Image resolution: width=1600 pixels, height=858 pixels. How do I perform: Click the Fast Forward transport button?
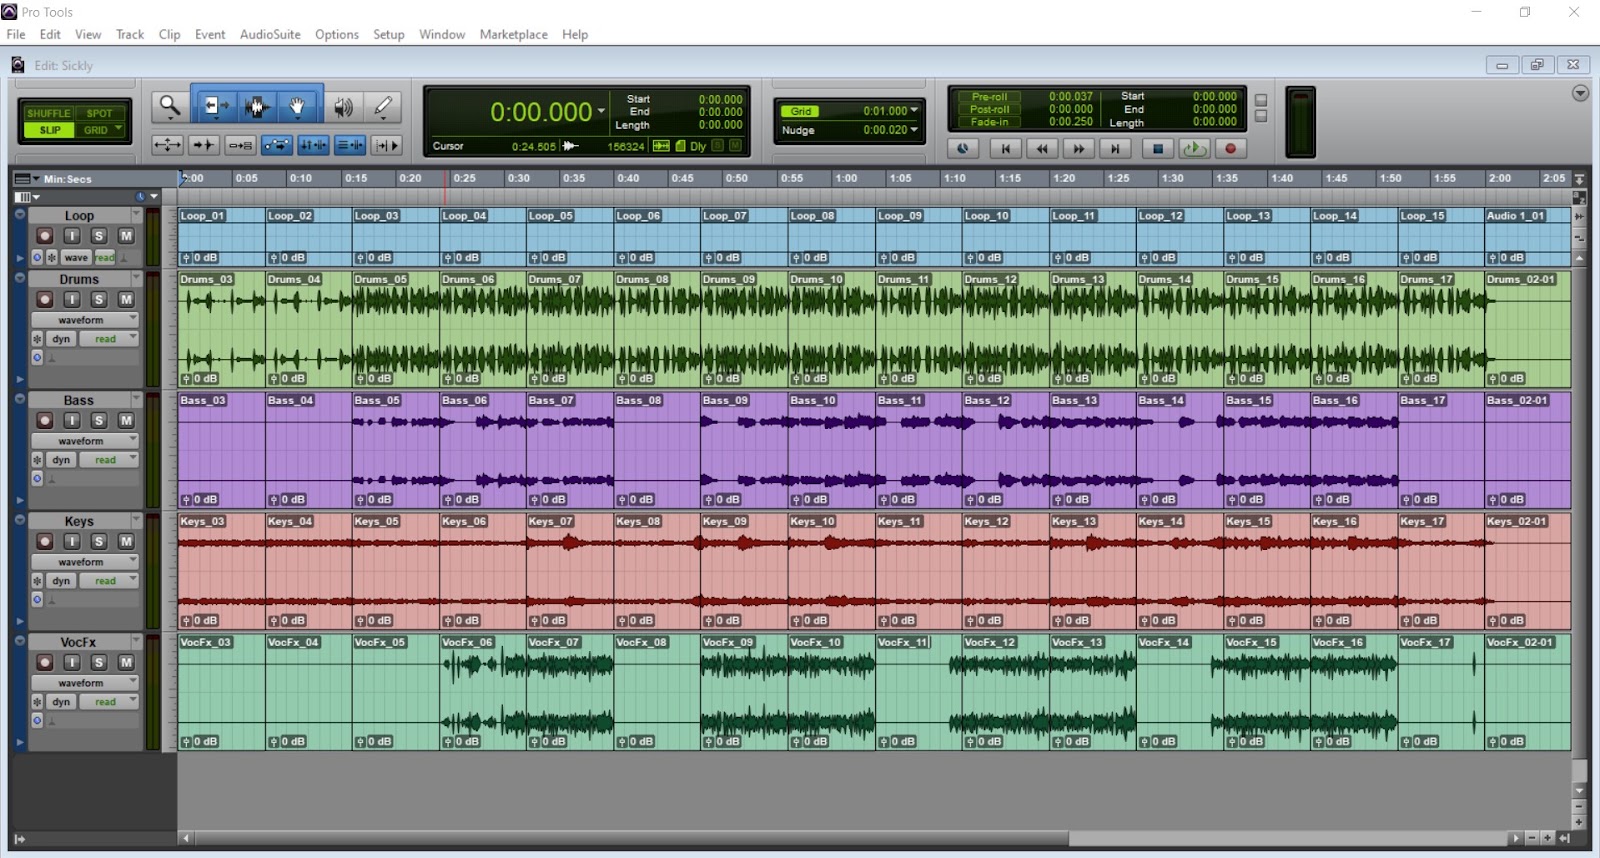click(1078, 148)
